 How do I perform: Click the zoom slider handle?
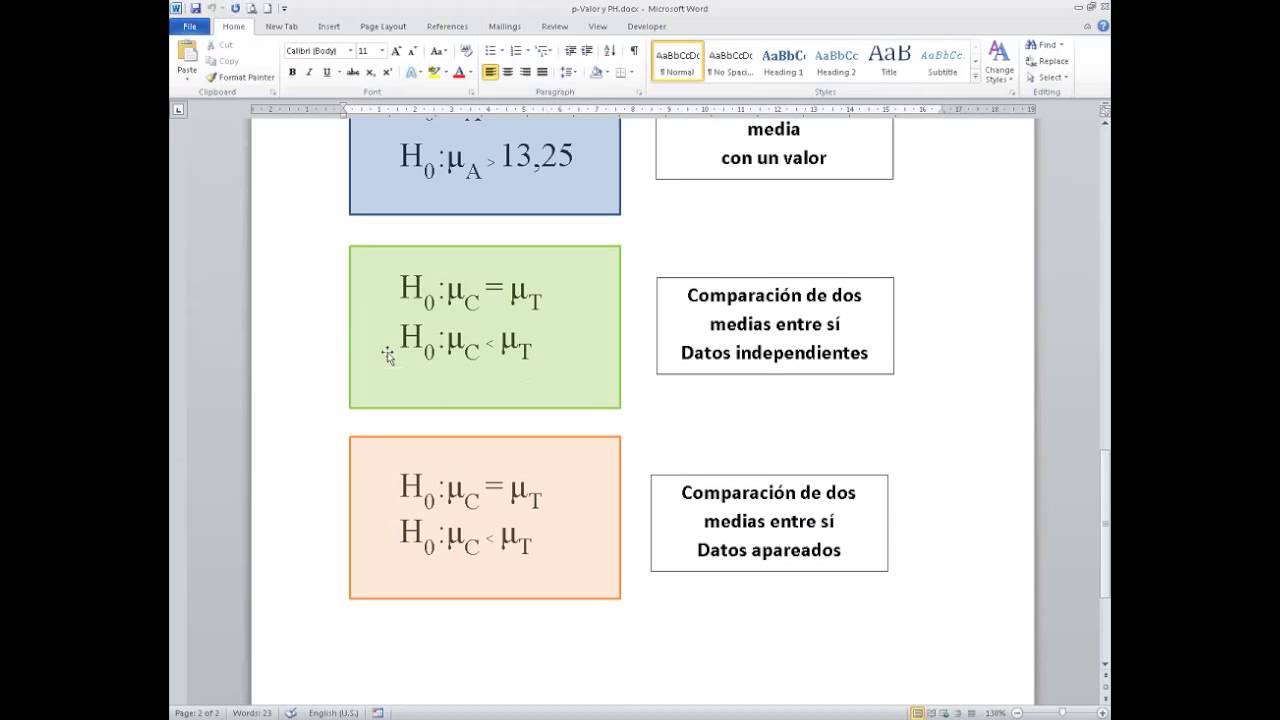[1061, 713]
